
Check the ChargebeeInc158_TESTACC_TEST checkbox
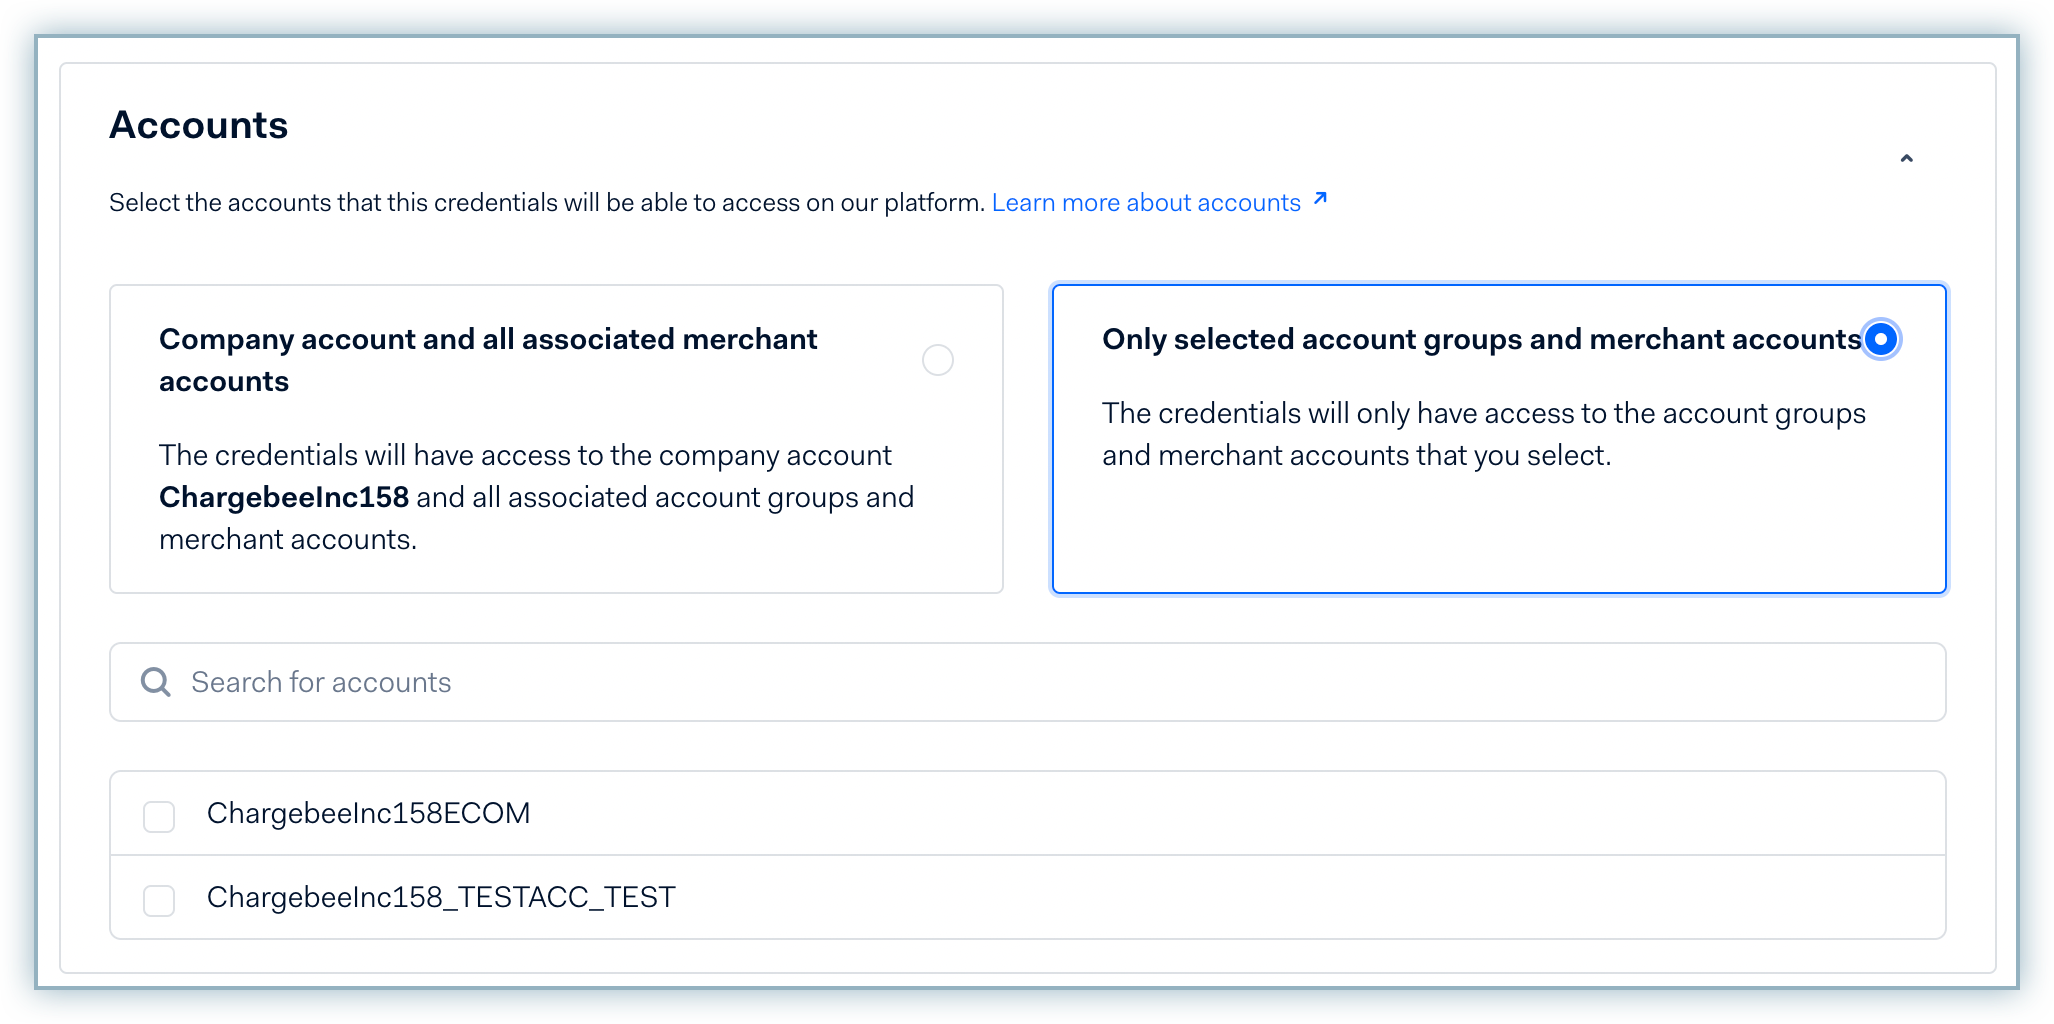coord(159,900)
